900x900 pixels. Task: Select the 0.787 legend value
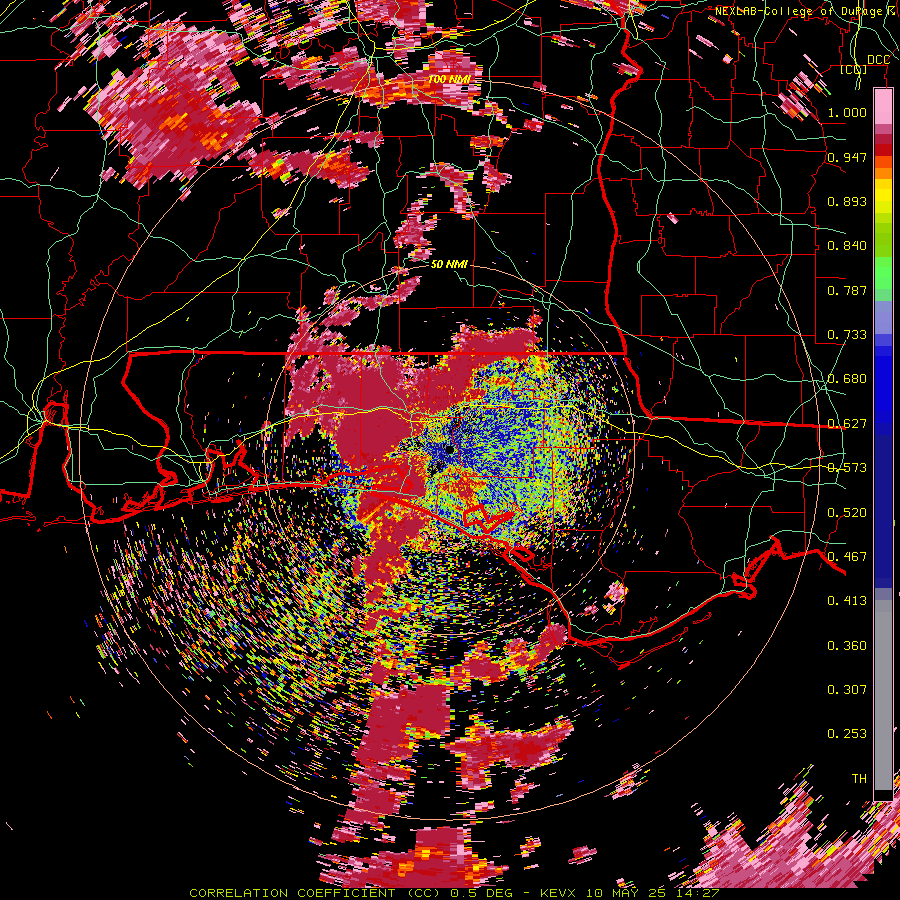click(x=847, y=290)
